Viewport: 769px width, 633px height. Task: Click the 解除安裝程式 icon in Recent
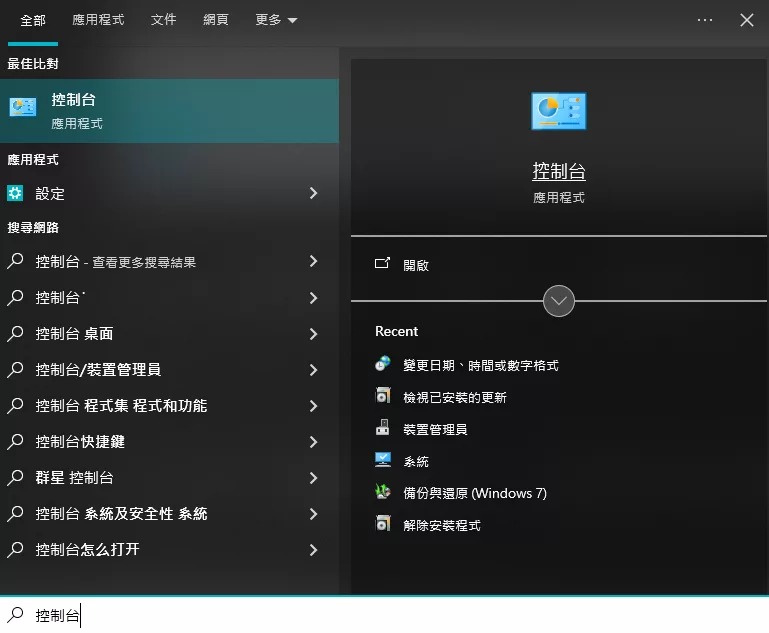click(x=383, y=525)
